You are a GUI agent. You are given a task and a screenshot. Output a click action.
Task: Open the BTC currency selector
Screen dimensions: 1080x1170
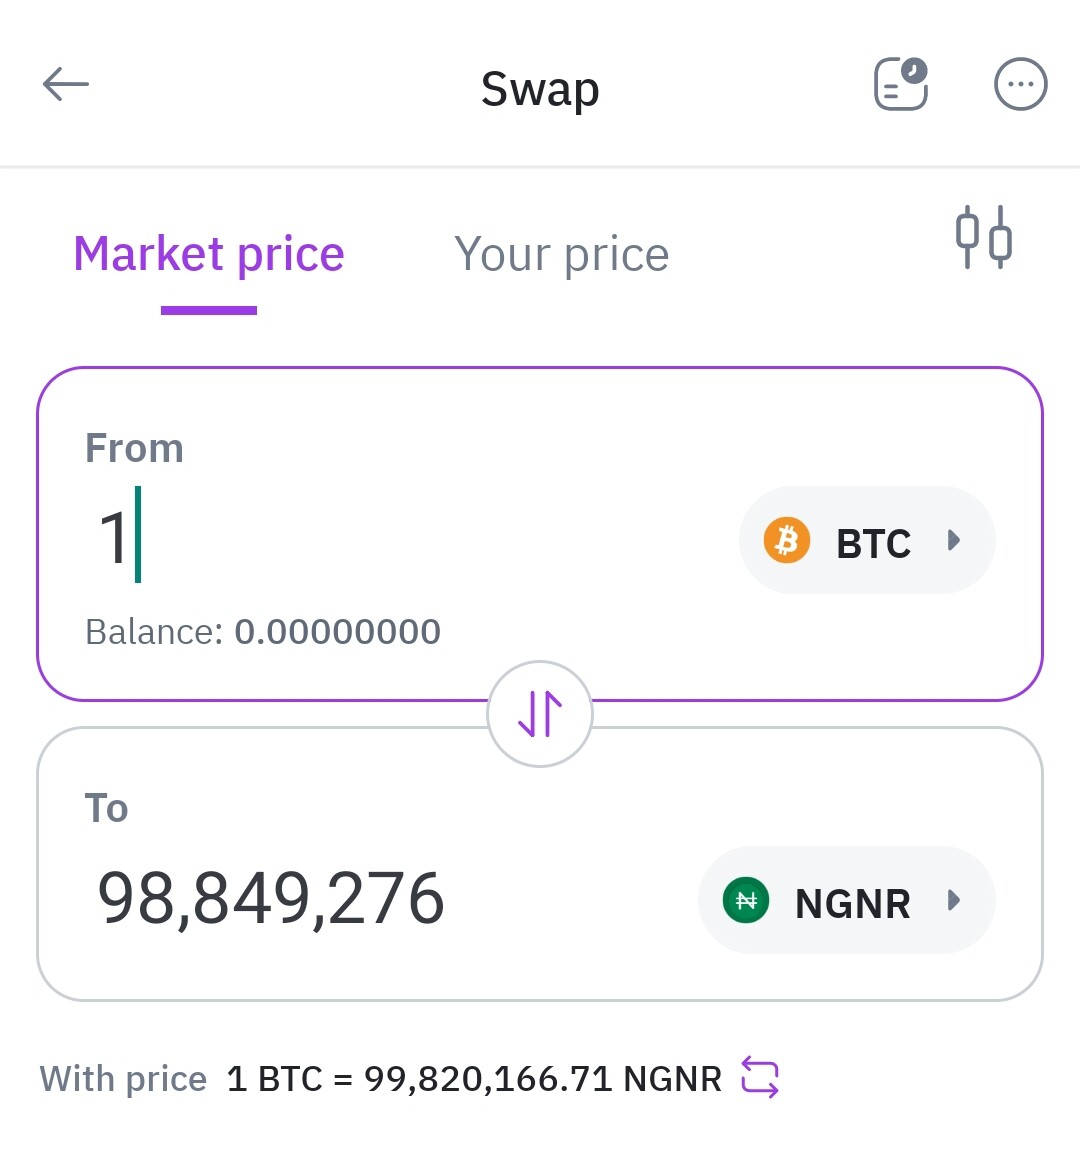[867, 540]
